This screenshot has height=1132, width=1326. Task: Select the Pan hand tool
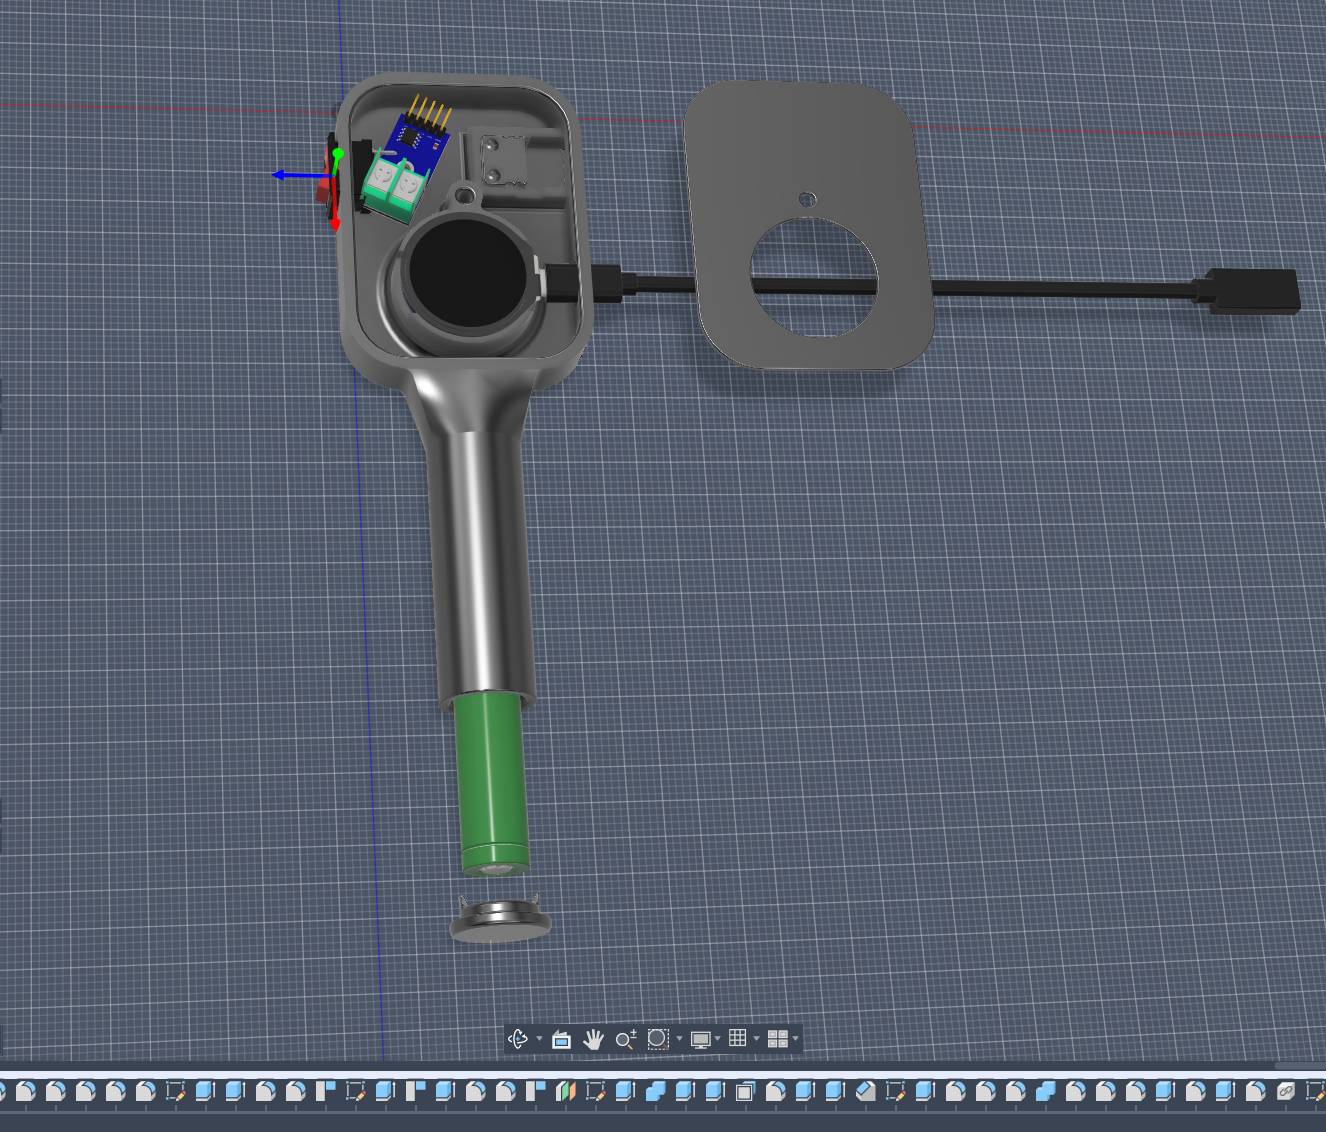(x=594, y=1040)
